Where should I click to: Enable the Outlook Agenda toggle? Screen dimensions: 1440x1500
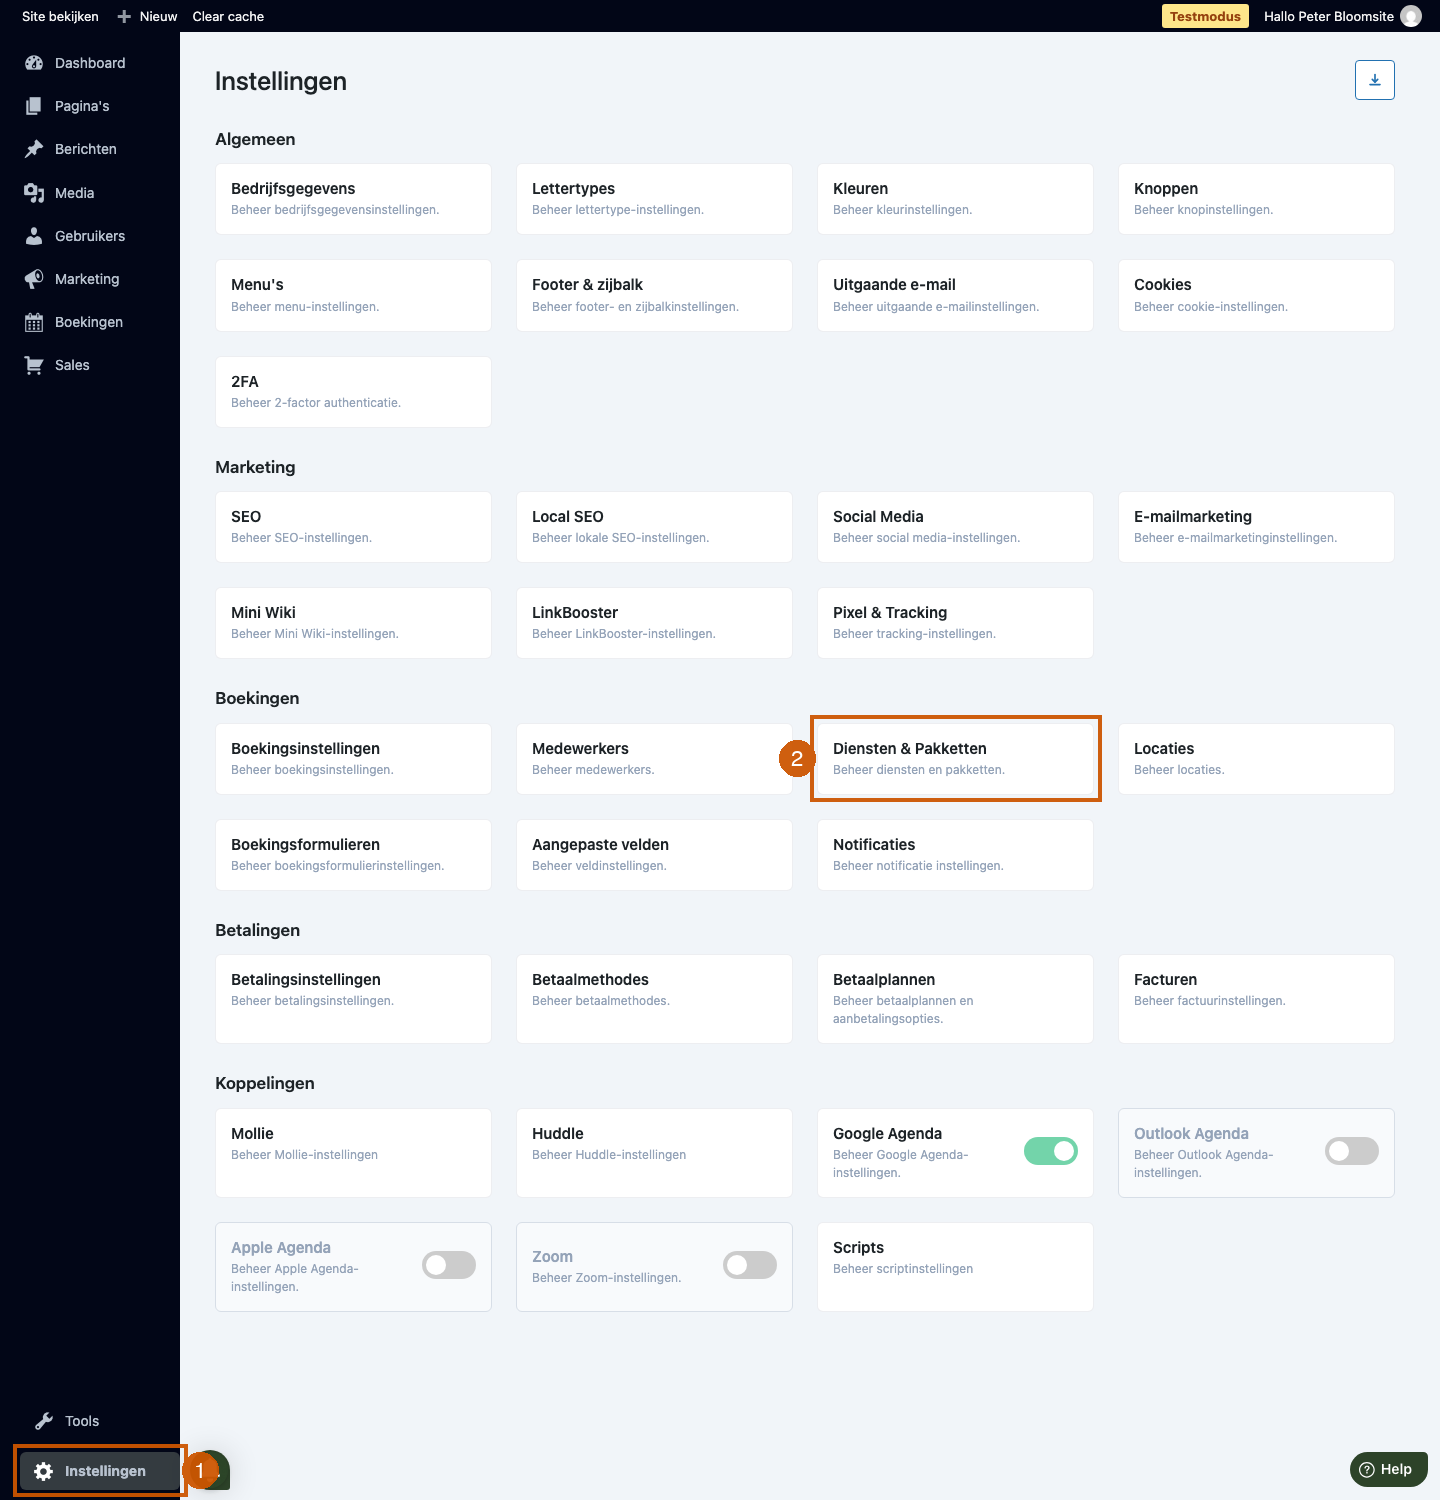pyautogui.click(x=1352, y=1151)
